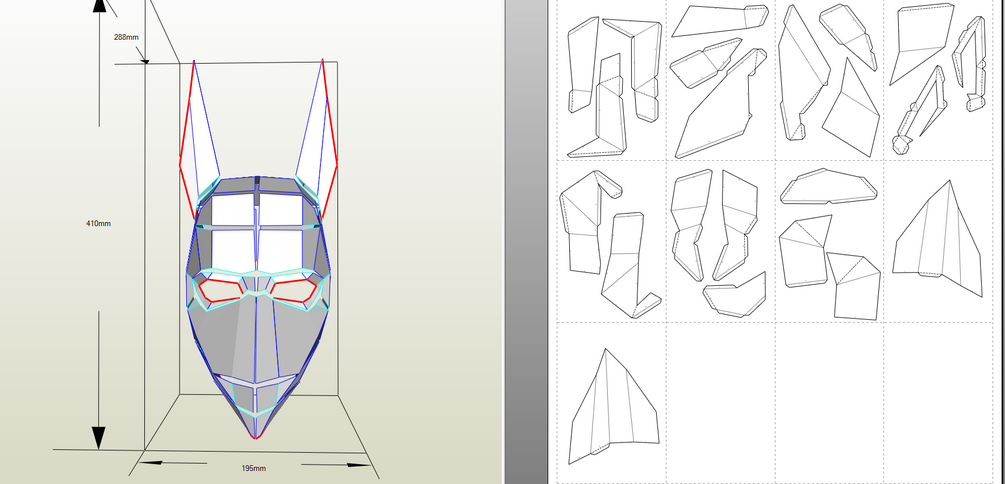Viewport: 1005px width, 484px height.
Task: Click the right ear of the 3D mask
Action: [x=319, y=141]
